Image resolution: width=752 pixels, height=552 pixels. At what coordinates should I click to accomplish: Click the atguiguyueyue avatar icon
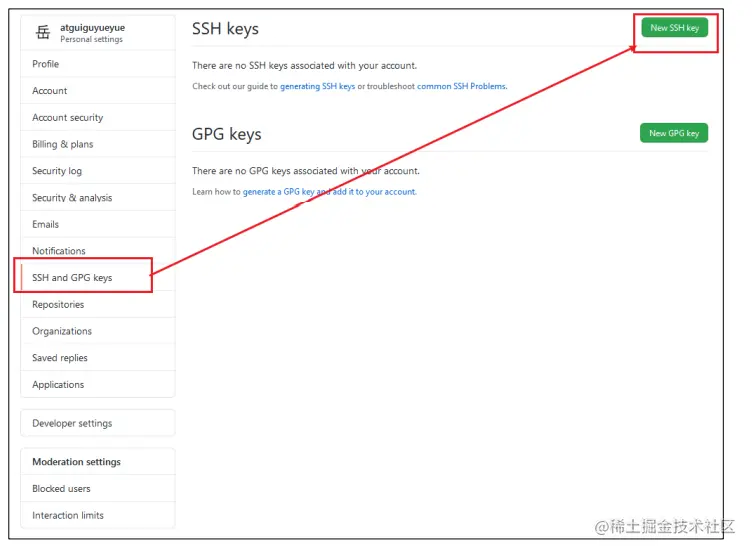43,33
